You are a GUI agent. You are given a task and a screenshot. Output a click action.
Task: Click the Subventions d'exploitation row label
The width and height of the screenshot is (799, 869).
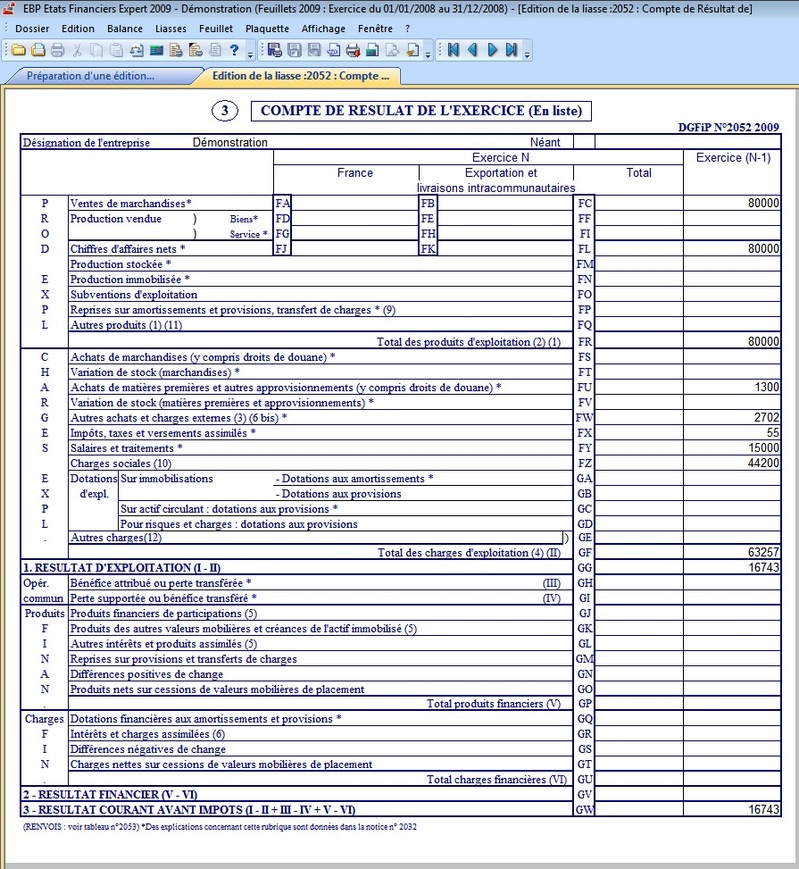pos(134,294)
